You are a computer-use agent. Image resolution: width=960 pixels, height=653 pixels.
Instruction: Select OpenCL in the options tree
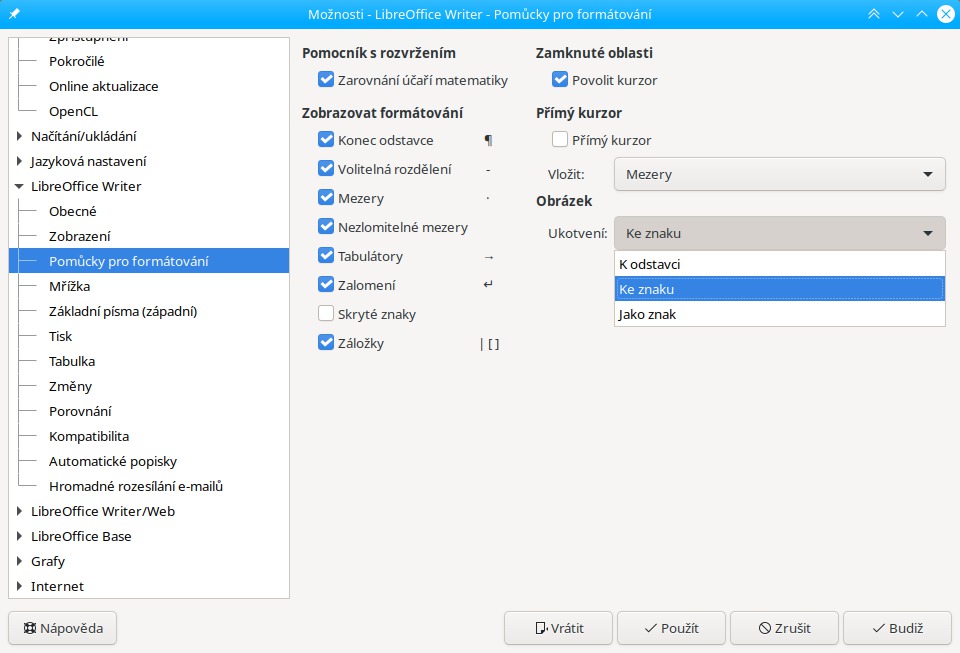[73, 111]
